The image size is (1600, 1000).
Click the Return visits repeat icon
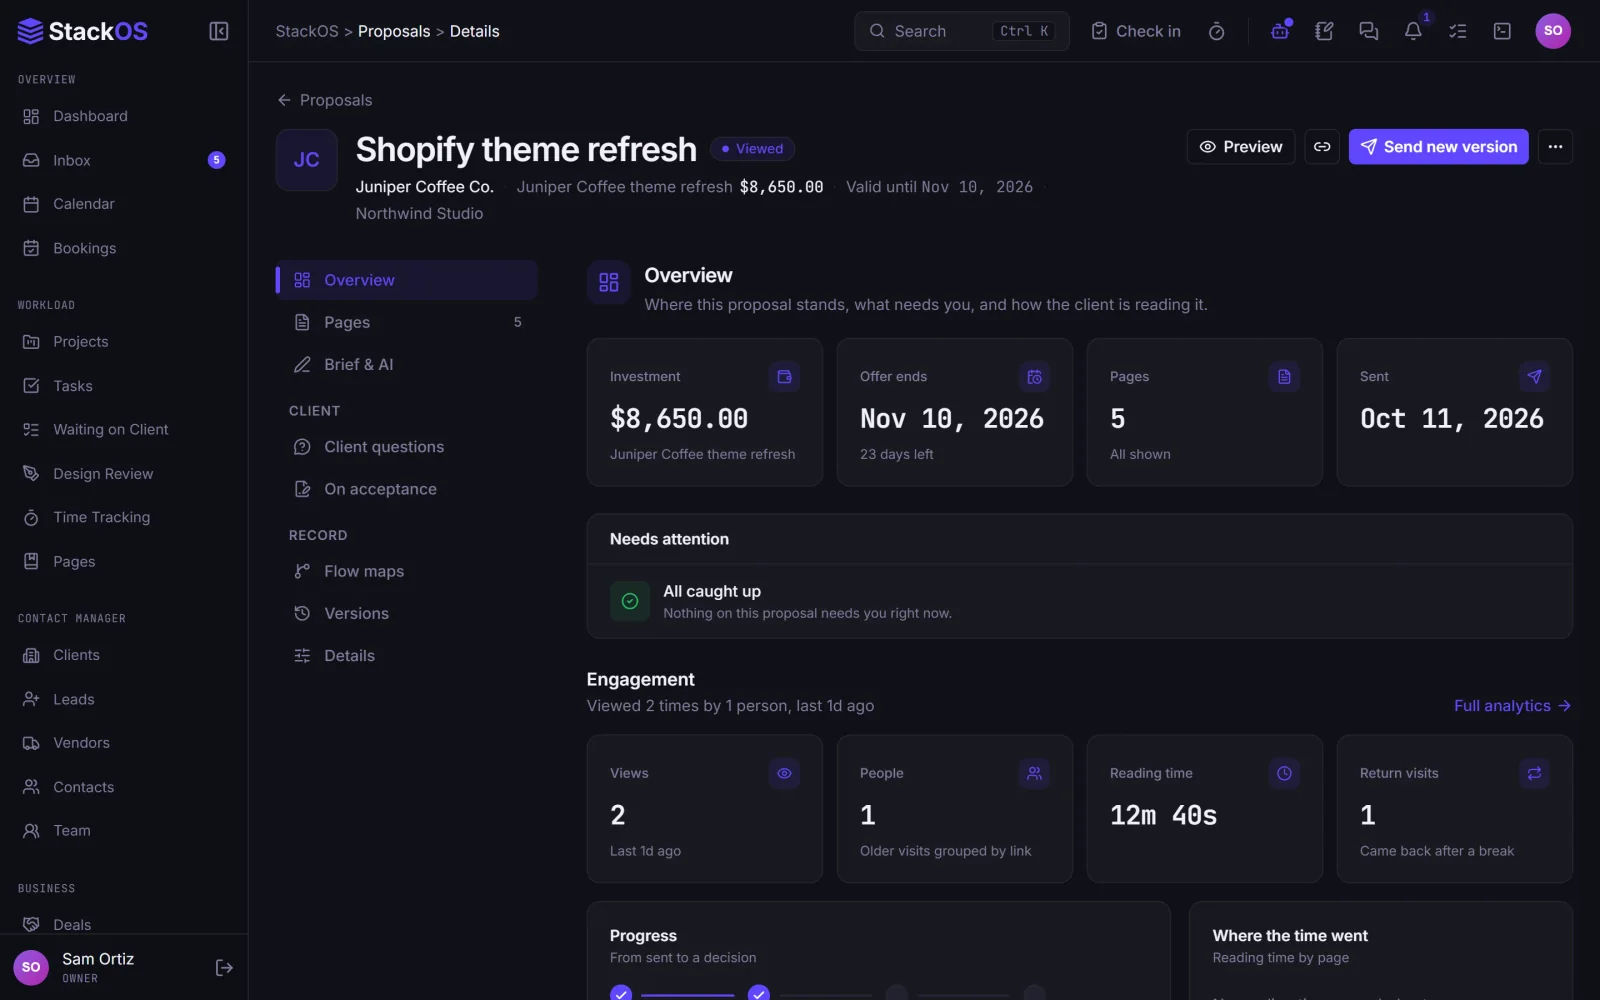[x=1535, y=773]
